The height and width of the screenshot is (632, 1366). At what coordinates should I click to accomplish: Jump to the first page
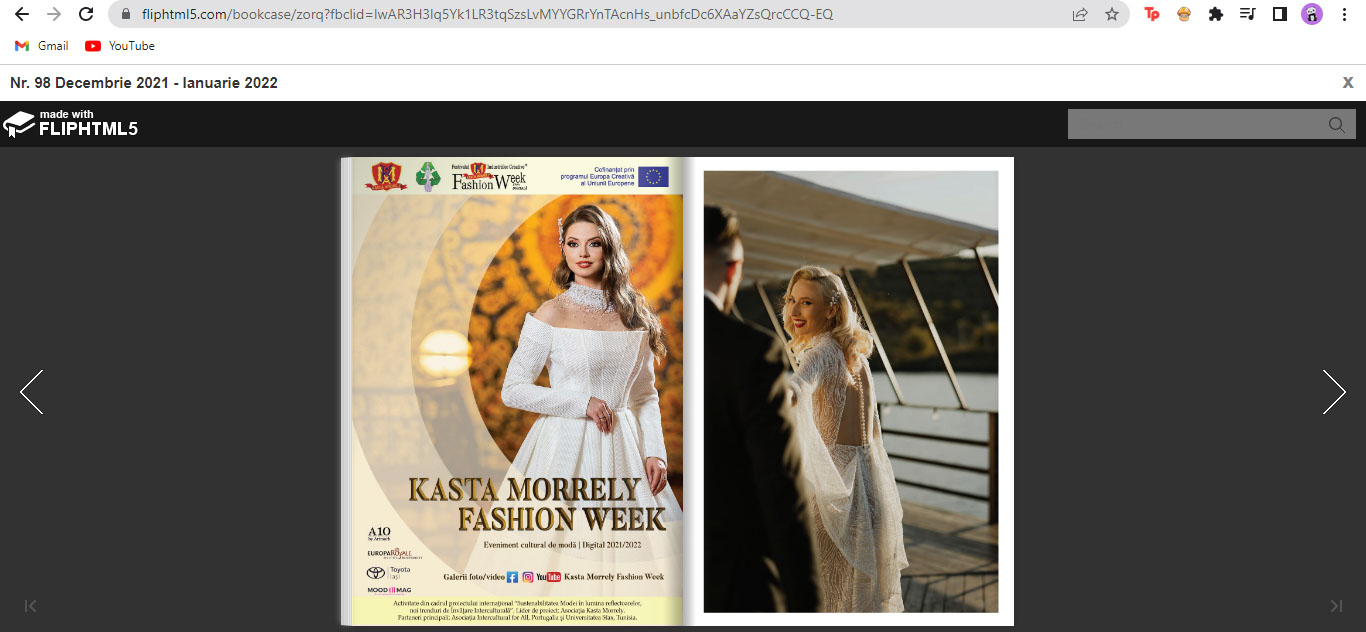(x=31, y=606)
